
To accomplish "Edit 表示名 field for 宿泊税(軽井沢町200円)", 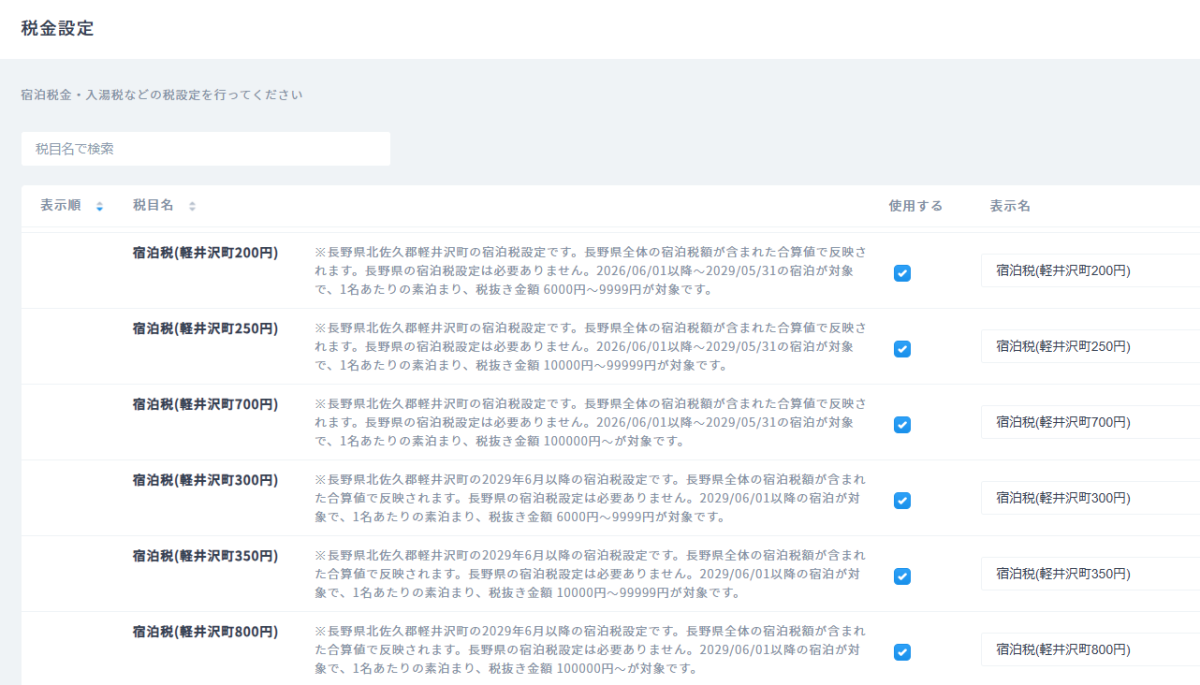I will coord(1090,270).
